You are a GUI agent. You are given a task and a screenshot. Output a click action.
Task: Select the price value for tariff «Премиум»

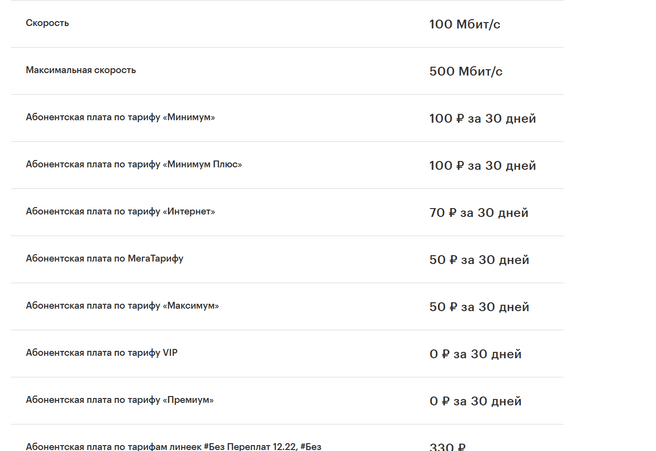pyautogui.click(x=475, y=401)
